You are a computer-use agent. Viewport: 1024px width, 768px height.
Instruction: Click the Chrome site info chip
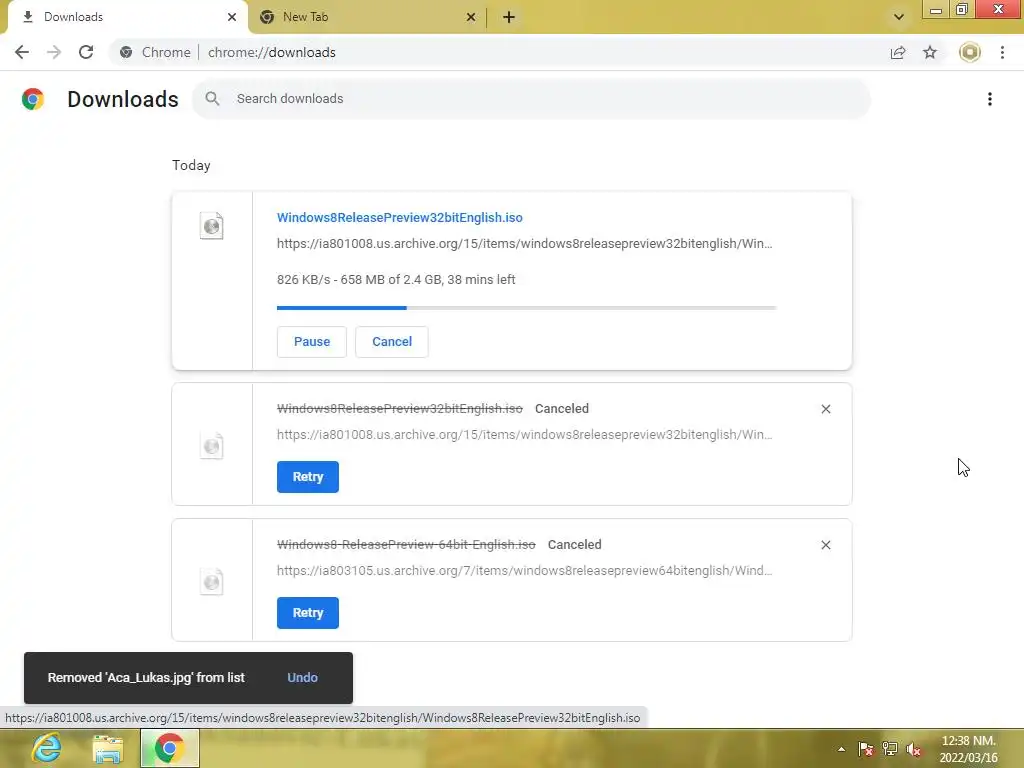pyautogui.click(x=155, y=52)
